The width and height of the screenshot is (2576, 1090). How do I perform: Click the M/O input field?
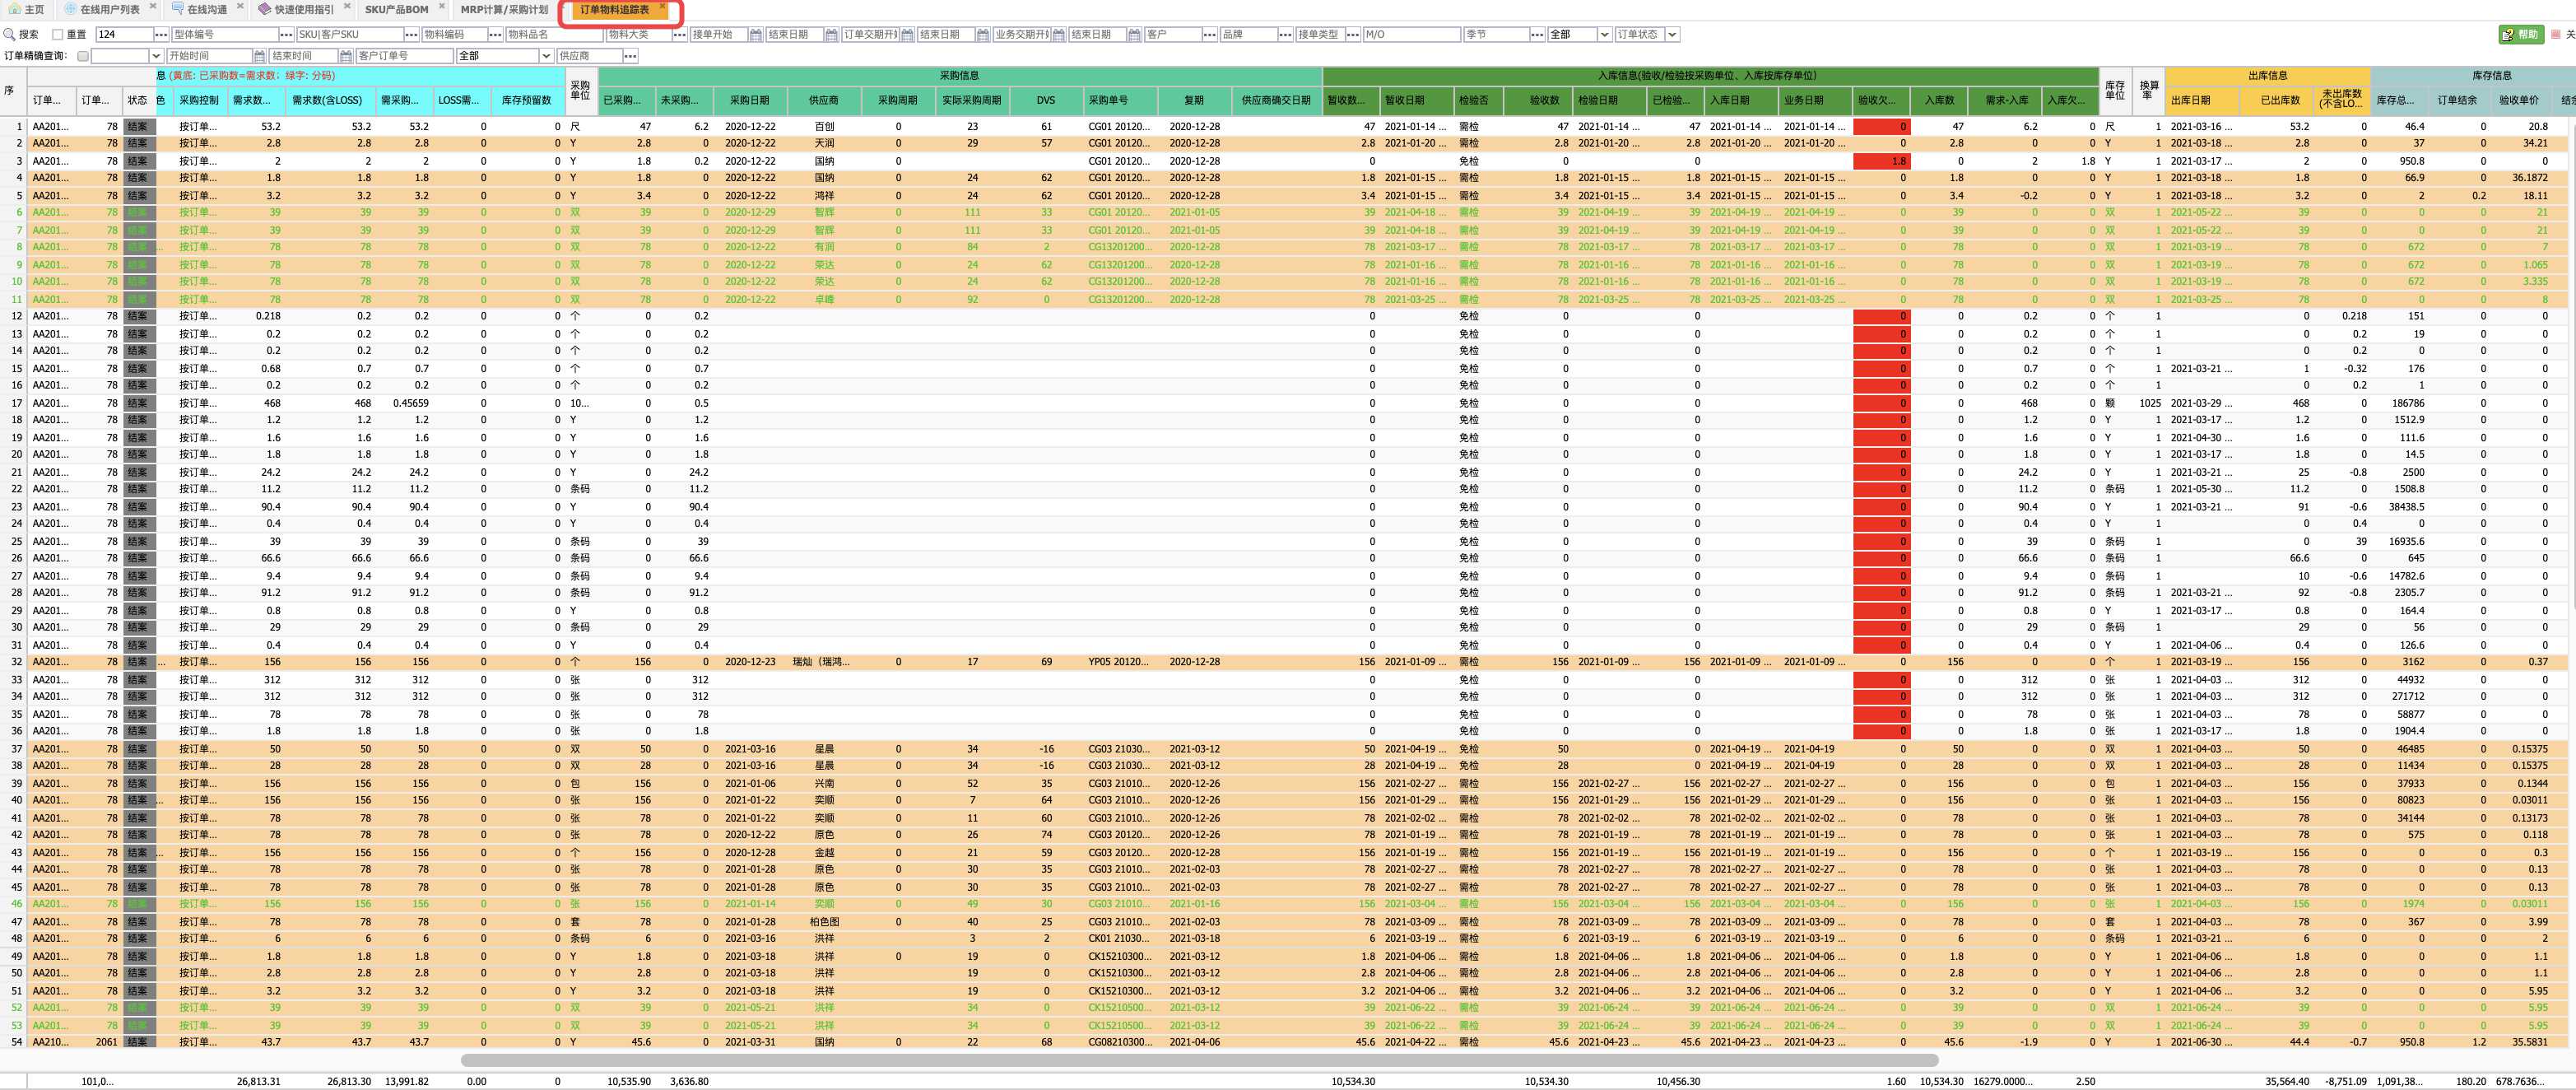1411,34
